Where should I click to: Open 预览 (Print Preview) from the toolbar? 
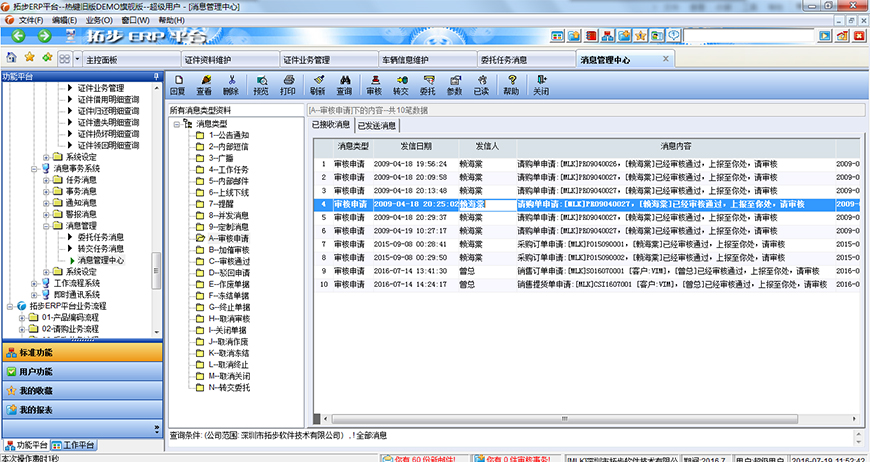(260, 84)
